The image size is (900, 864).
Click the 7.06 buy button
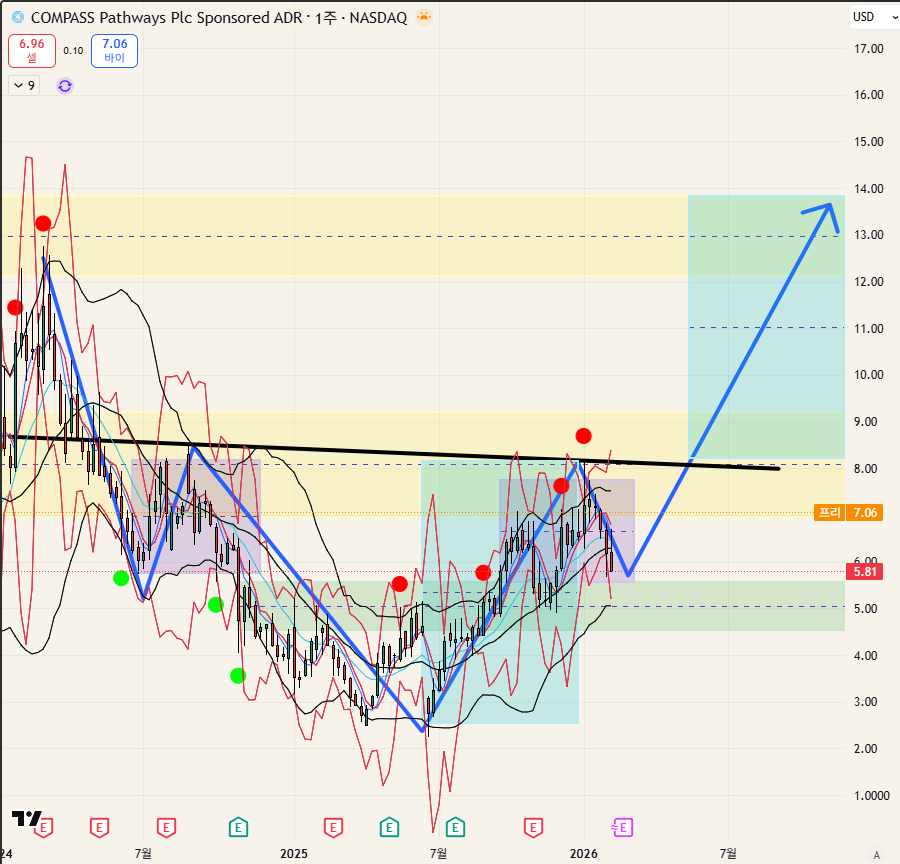(114, 51)
